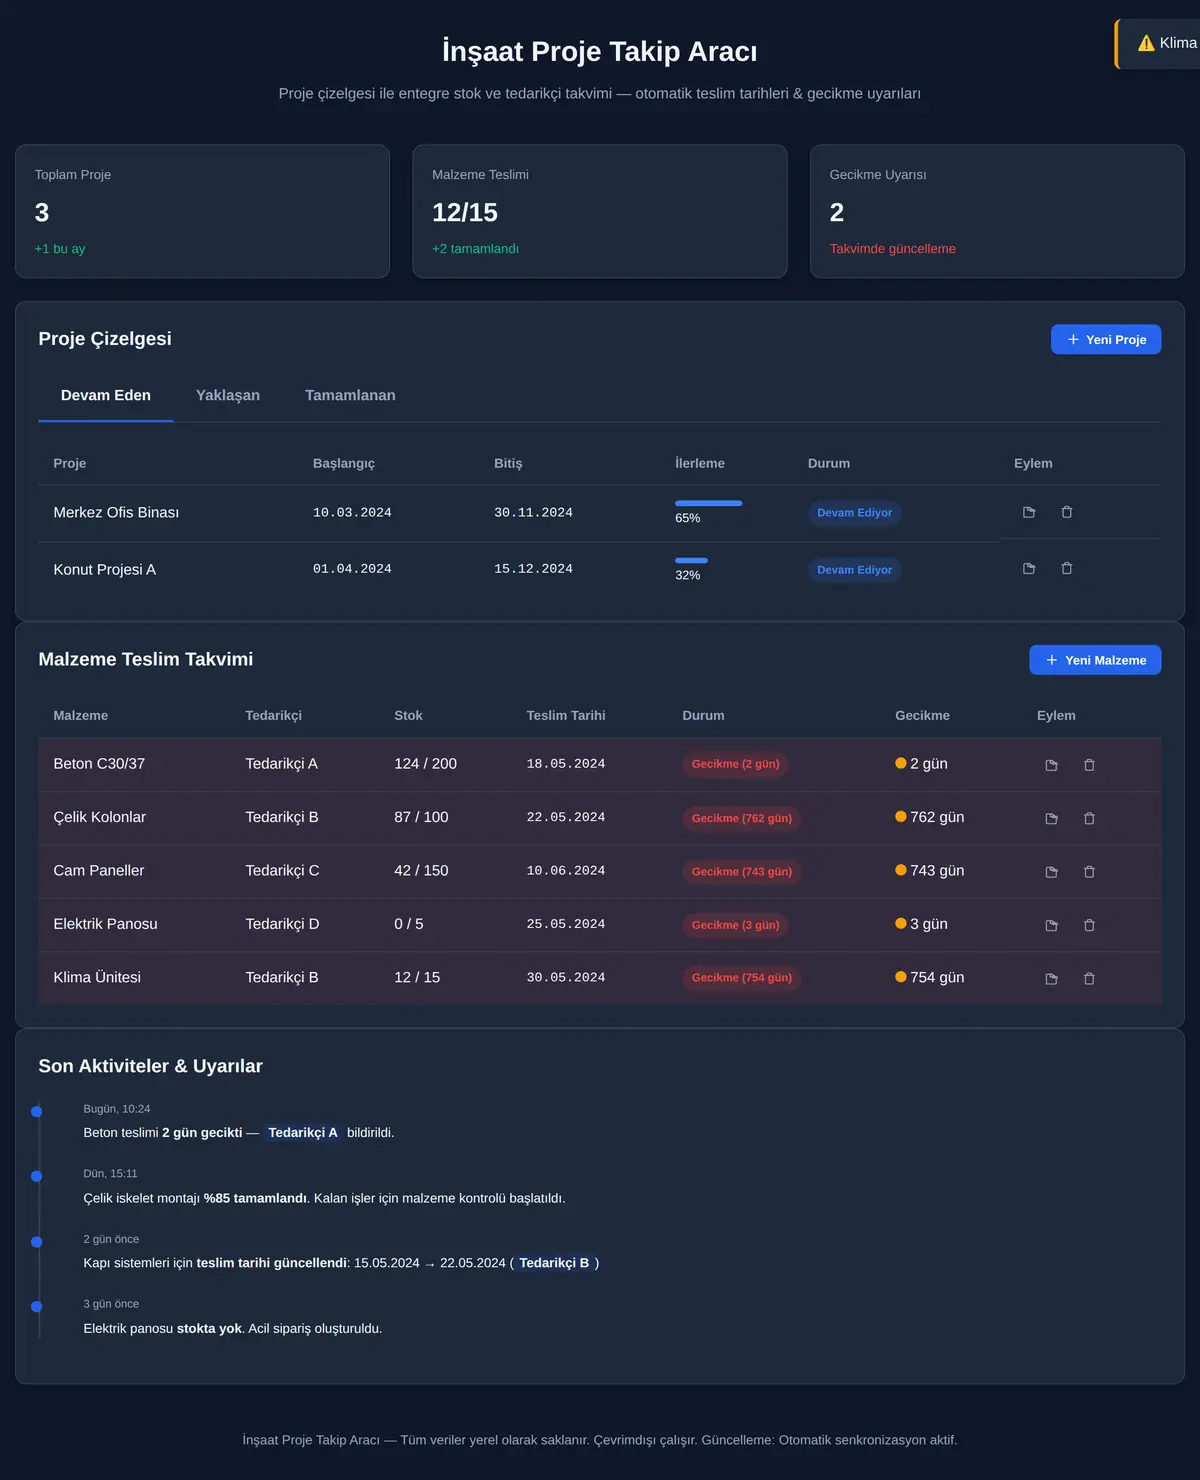Click Devam Ediyor badge for Merkez Ofis Binası

pos(855,513)
